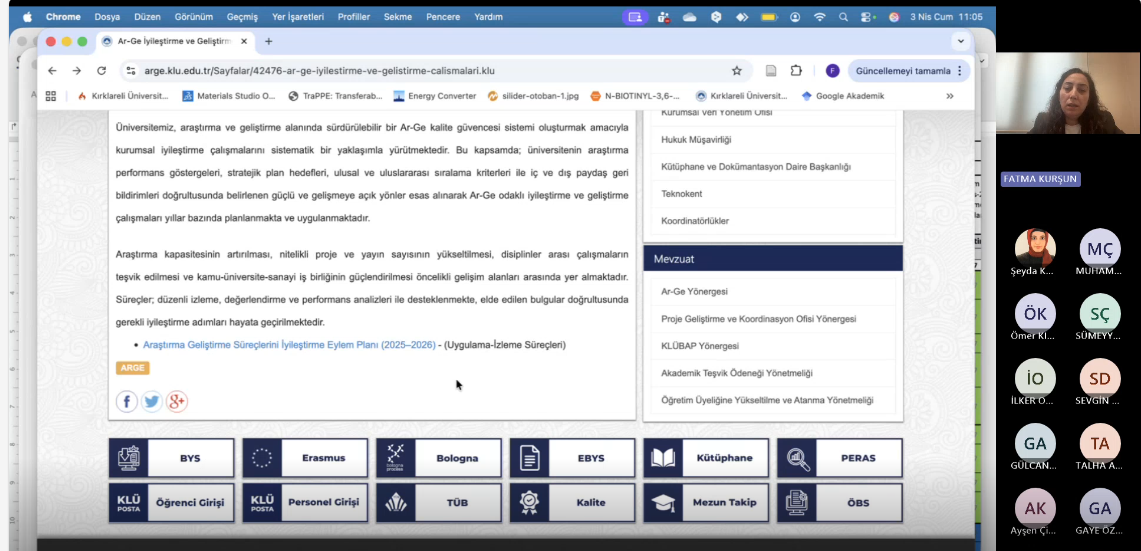This screenshot has height=551, width=1141.
Task: Expand the tab search dropdown arrow
Action: pos(960,41)
